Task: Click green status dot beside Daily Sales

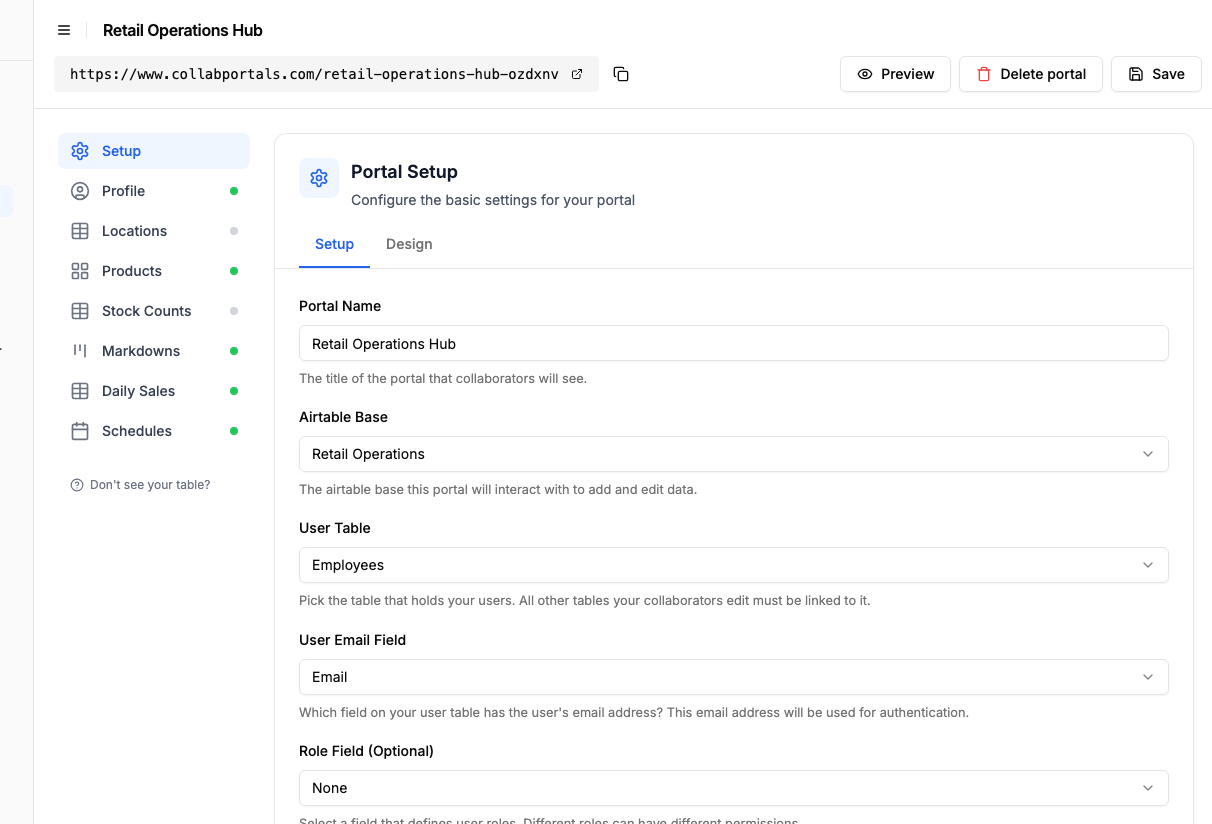Action: click(234, 391)
